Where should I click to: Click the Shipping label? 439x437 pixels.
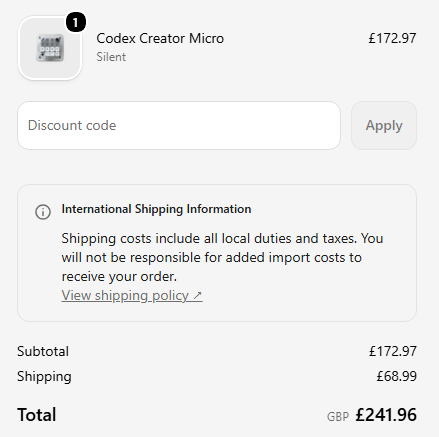tap(44, 377)
